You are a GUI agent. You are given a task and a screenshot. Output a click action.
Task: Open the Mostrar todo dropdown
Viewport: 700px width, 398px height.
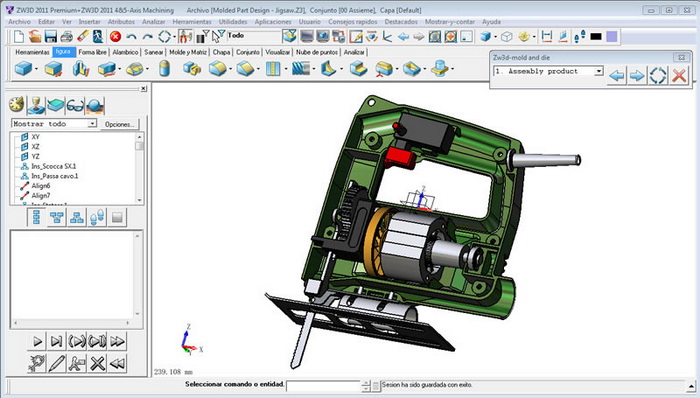pos(54,124)
